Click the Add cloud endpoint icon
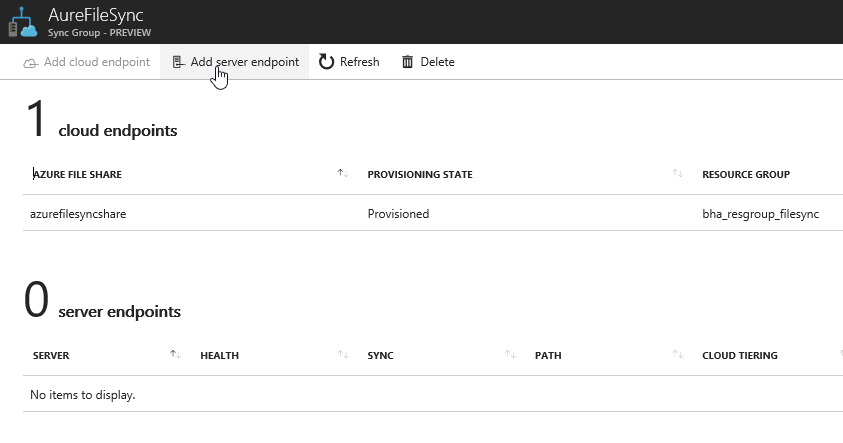 pos(31,62)
